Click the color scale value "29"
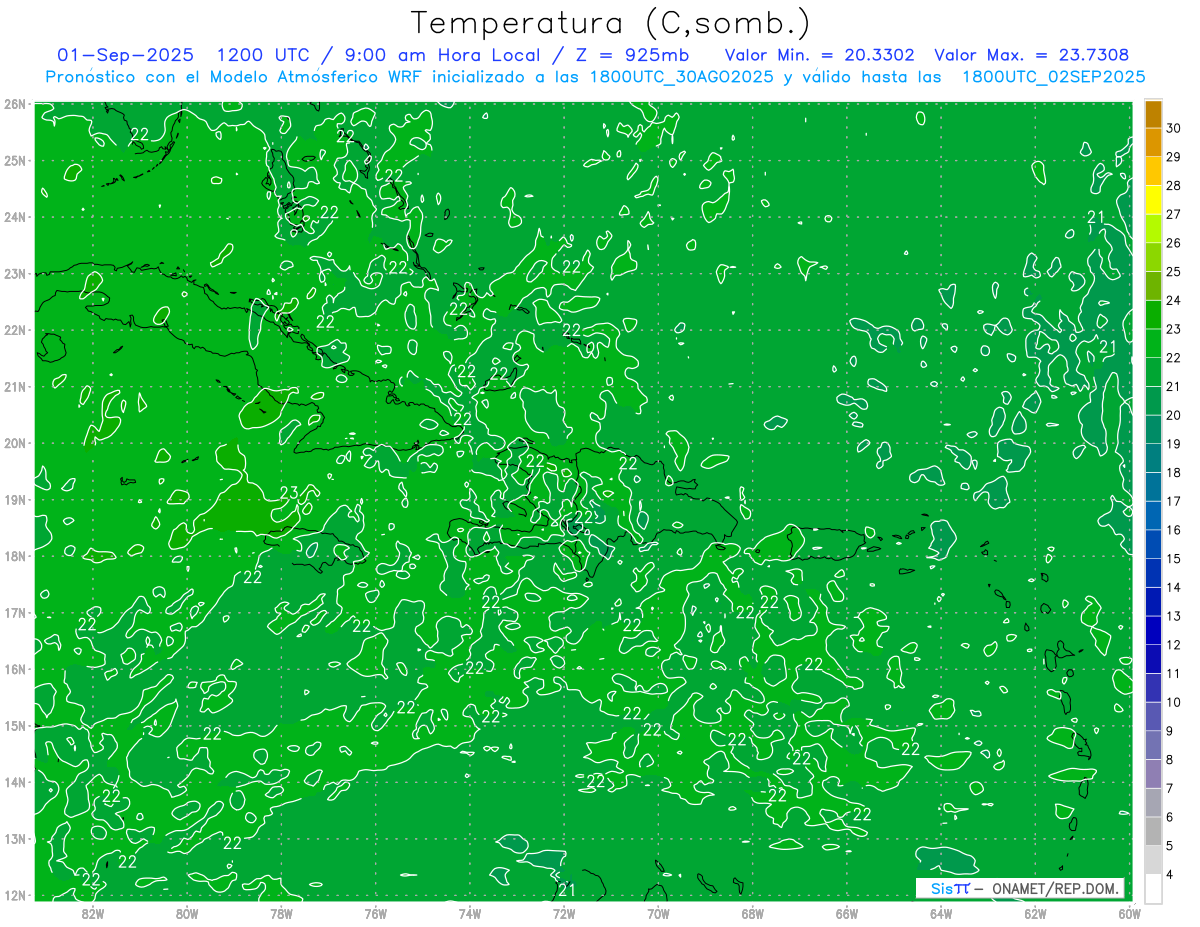1200x927 pixels. click(1174, 157)
